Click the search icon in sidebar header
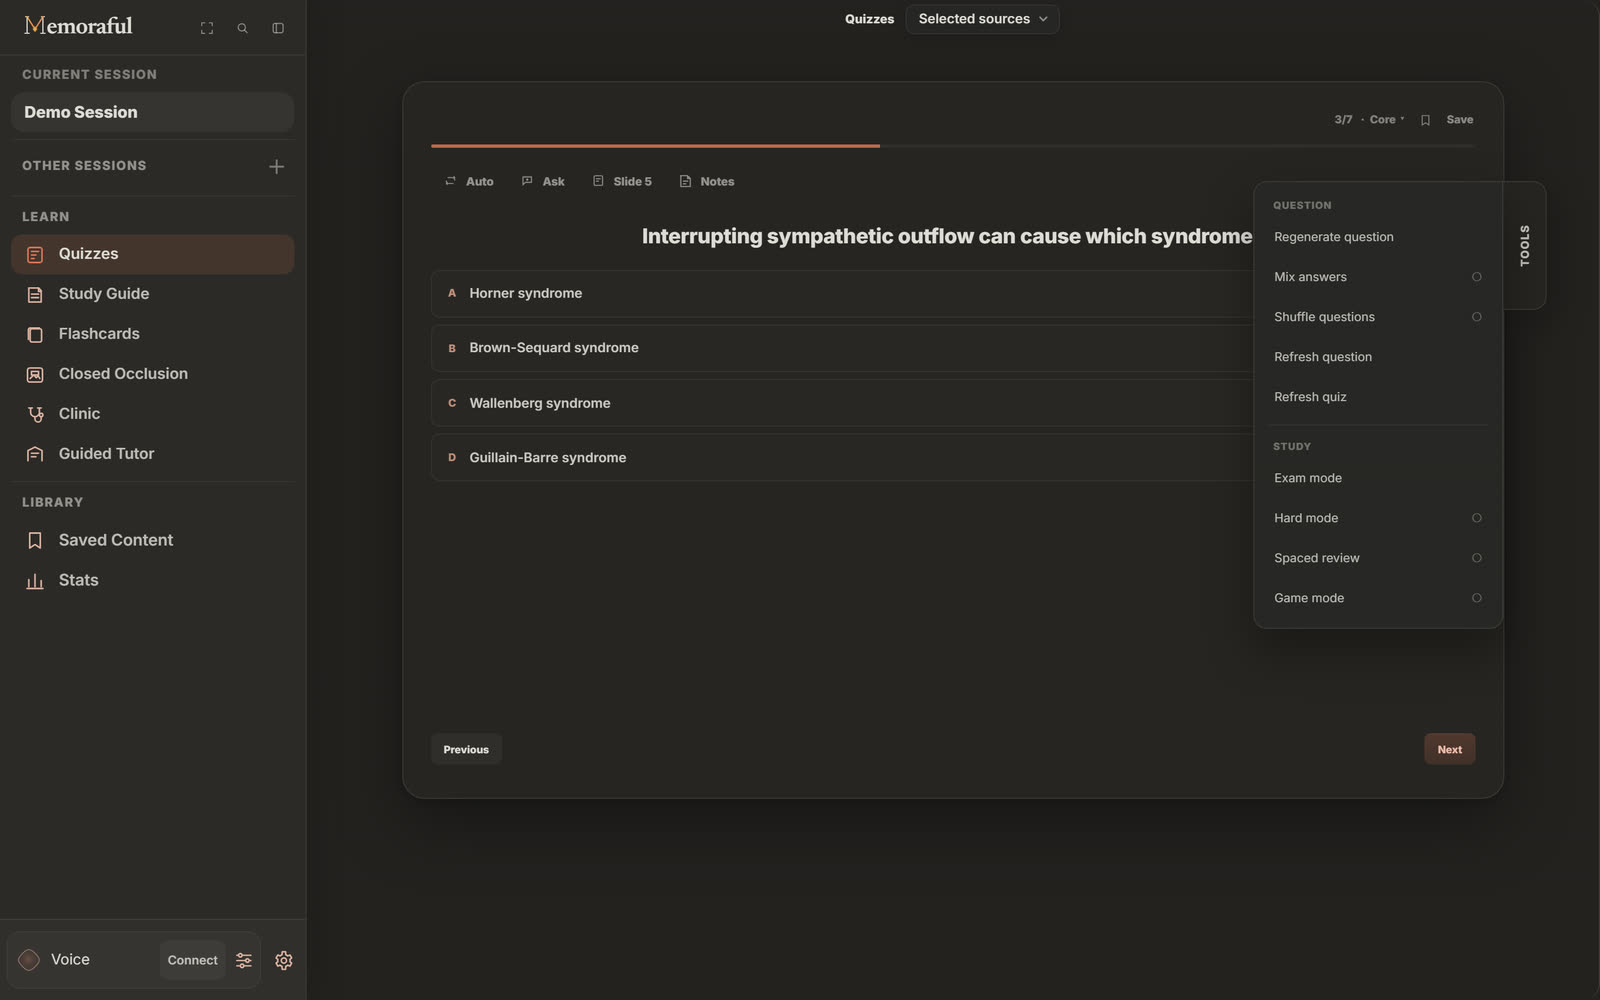Image resolution: width=1600 pixels, height=1000 pixels. point(242,28)
